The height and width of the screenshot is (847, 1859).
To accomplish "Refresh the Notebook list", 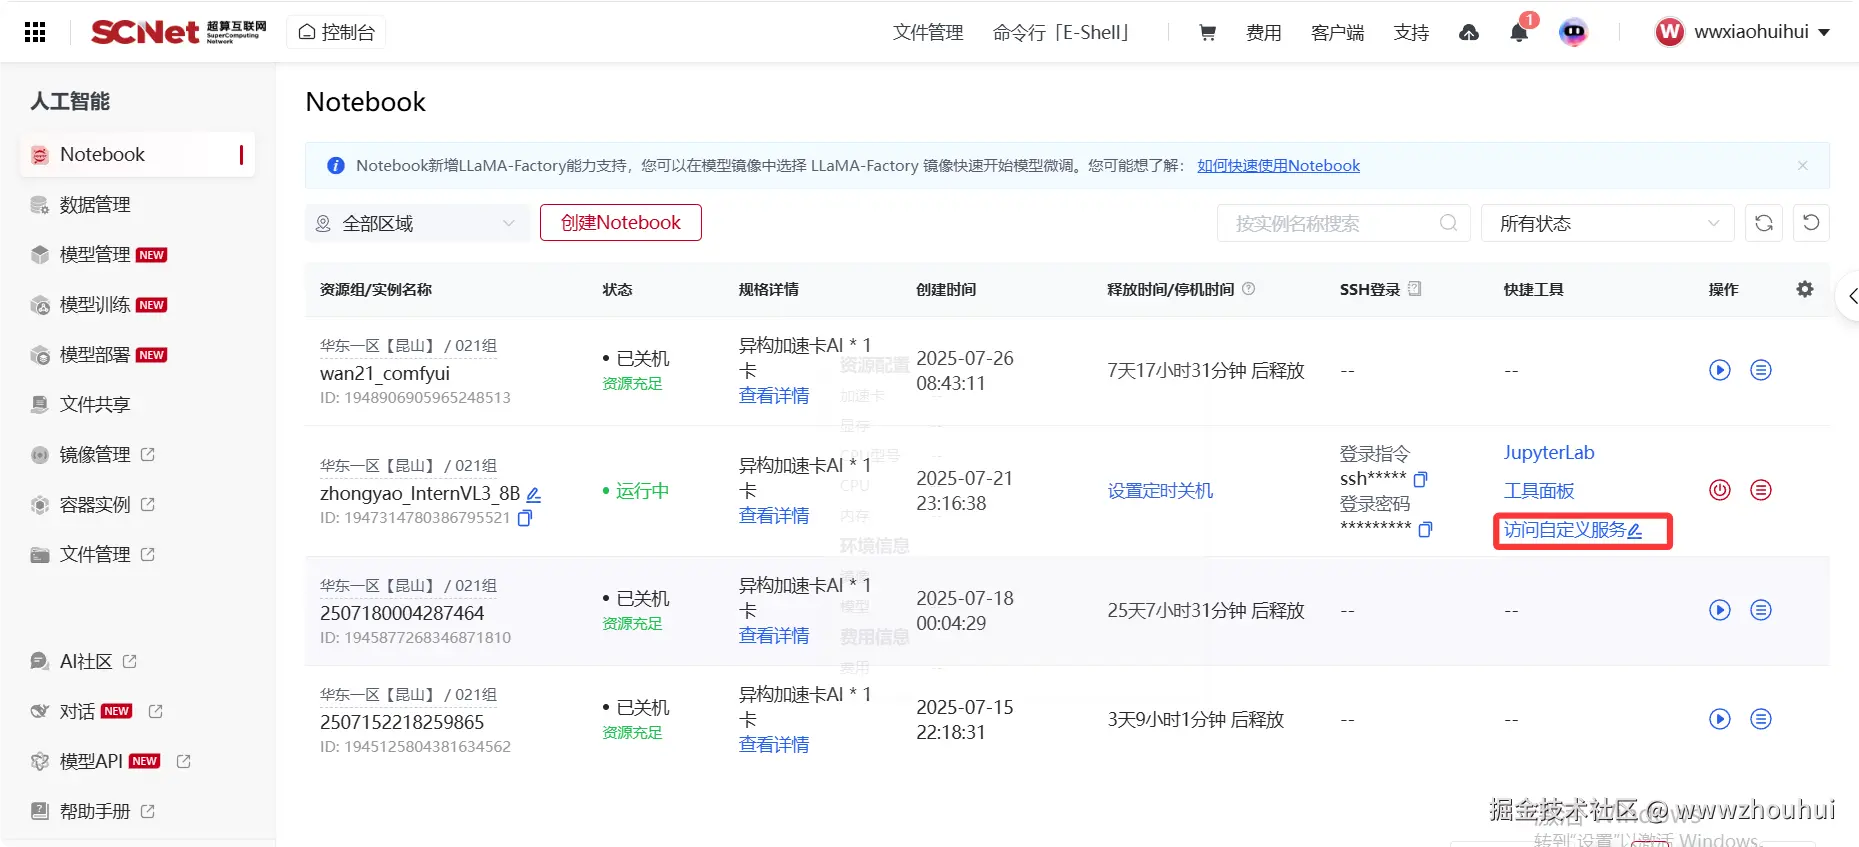I will 1764,223.
